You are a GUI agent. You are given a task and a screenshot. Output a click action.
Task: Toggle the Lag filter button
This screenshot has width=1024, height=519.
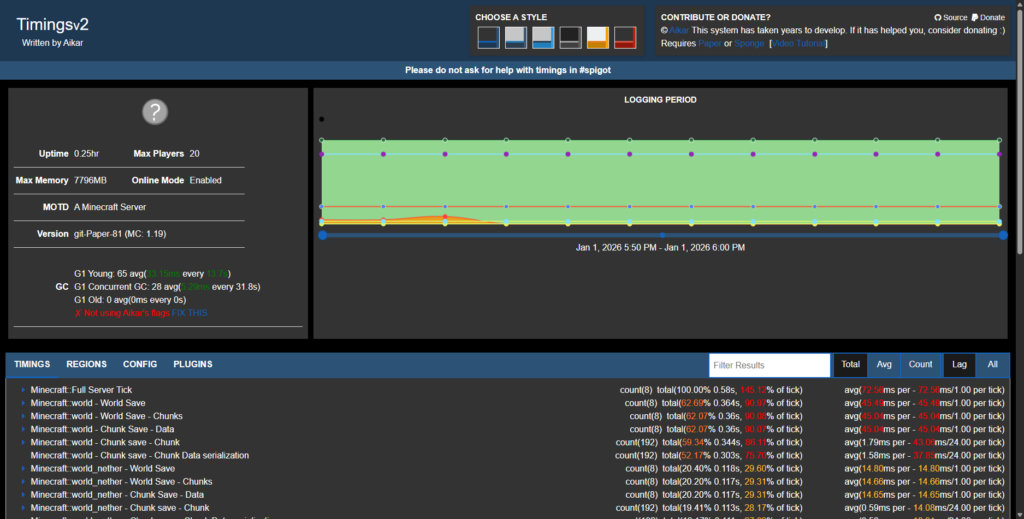click(x=959, y=365)
